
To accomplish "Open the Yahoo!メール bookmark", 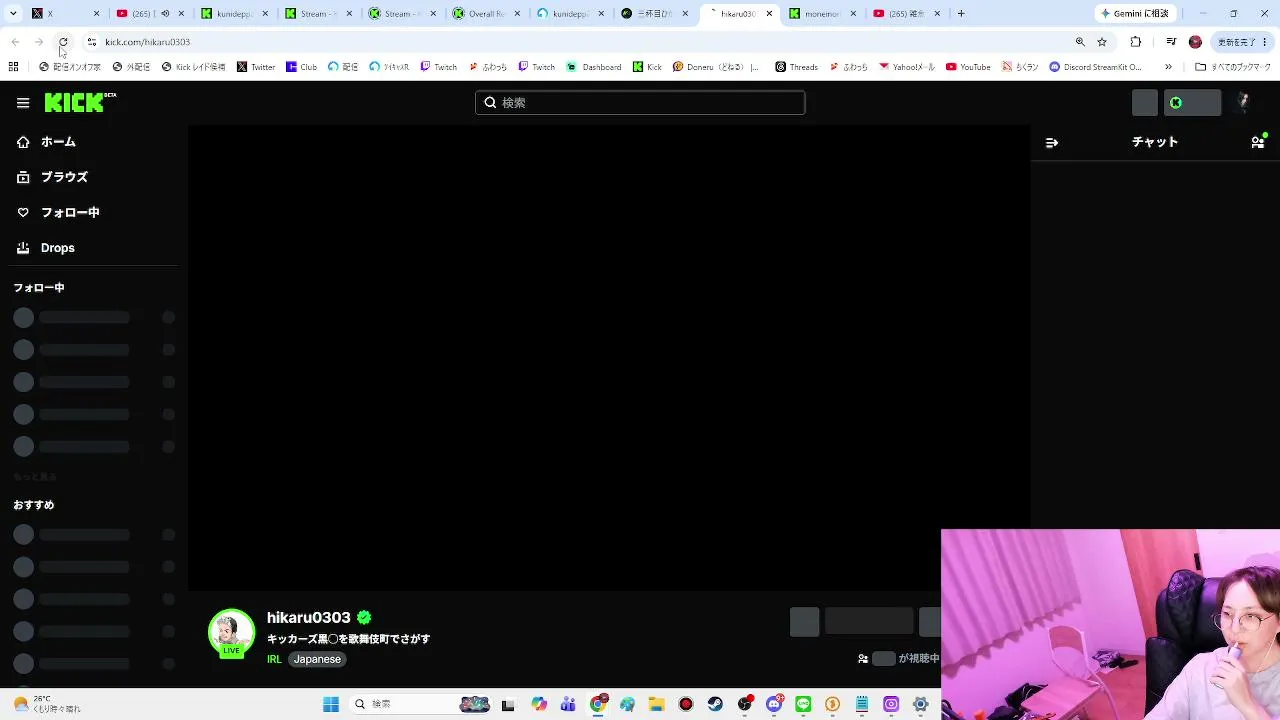I will (907, 67).
